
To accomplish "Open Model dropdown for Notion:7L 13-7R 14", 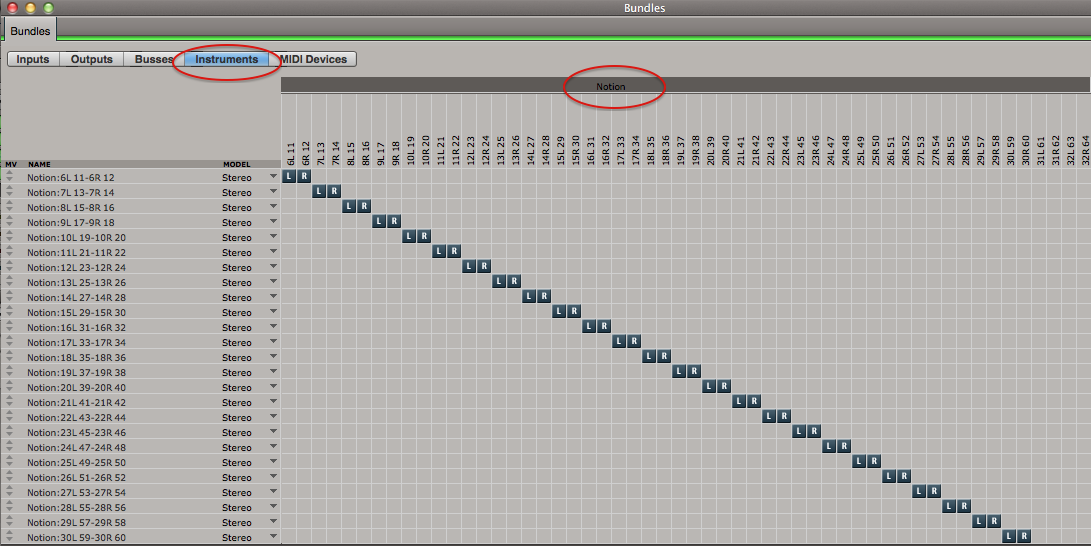I will click(x=273, y=192).
